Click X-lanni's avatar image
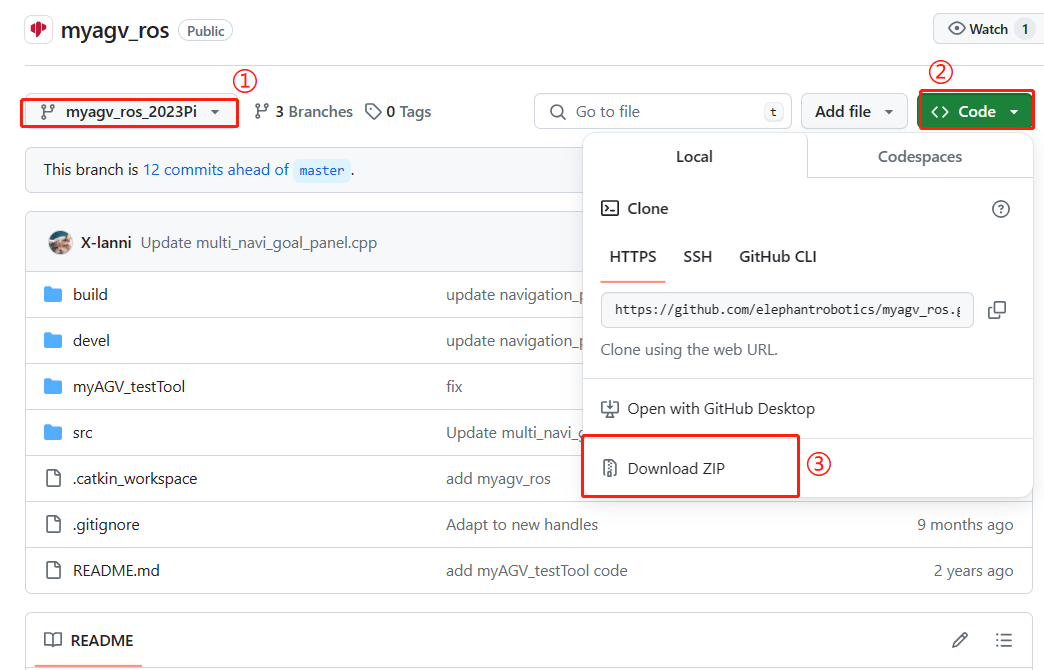 pos(61,242)
